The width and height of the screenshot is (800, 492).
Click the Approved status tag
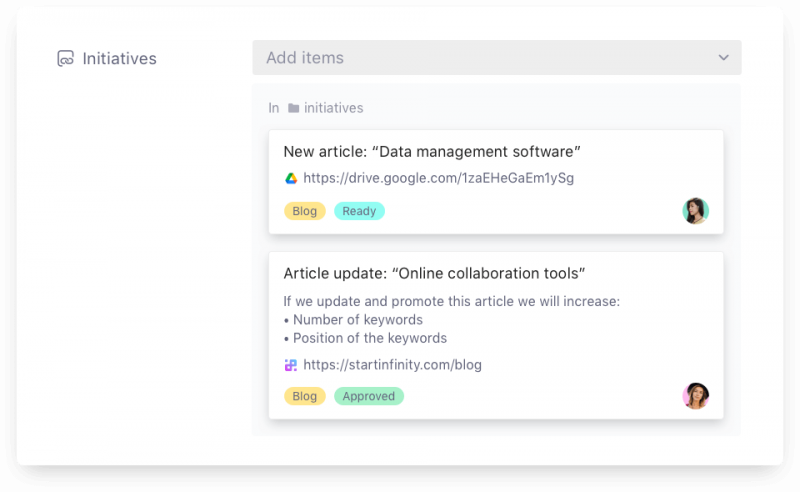tap(368, 396)
